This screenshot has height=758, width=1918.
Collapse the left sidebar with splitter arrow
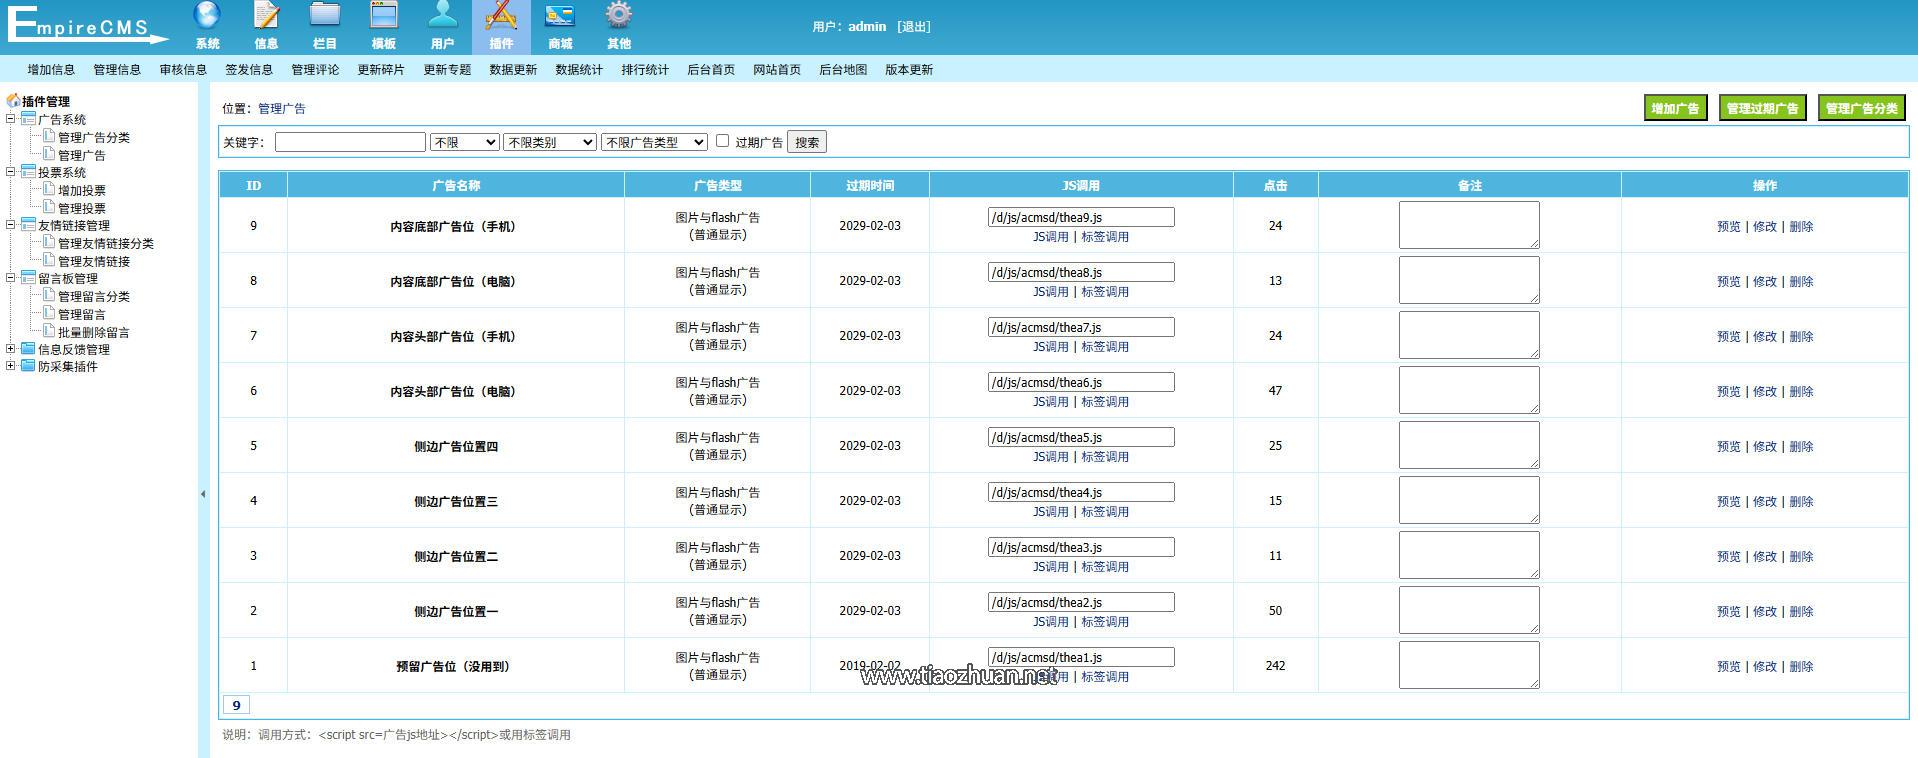203,494
